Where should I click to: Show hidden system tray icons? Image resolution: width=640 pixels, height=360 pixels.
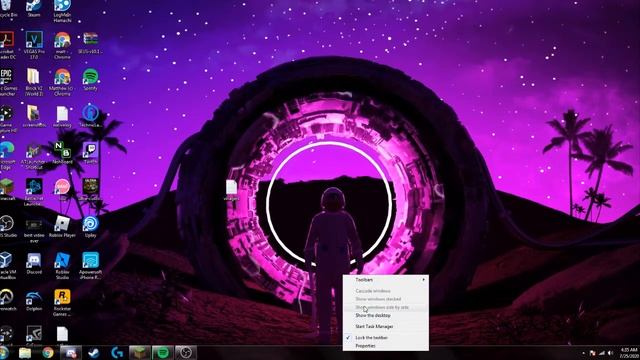[x=583, y=353]
